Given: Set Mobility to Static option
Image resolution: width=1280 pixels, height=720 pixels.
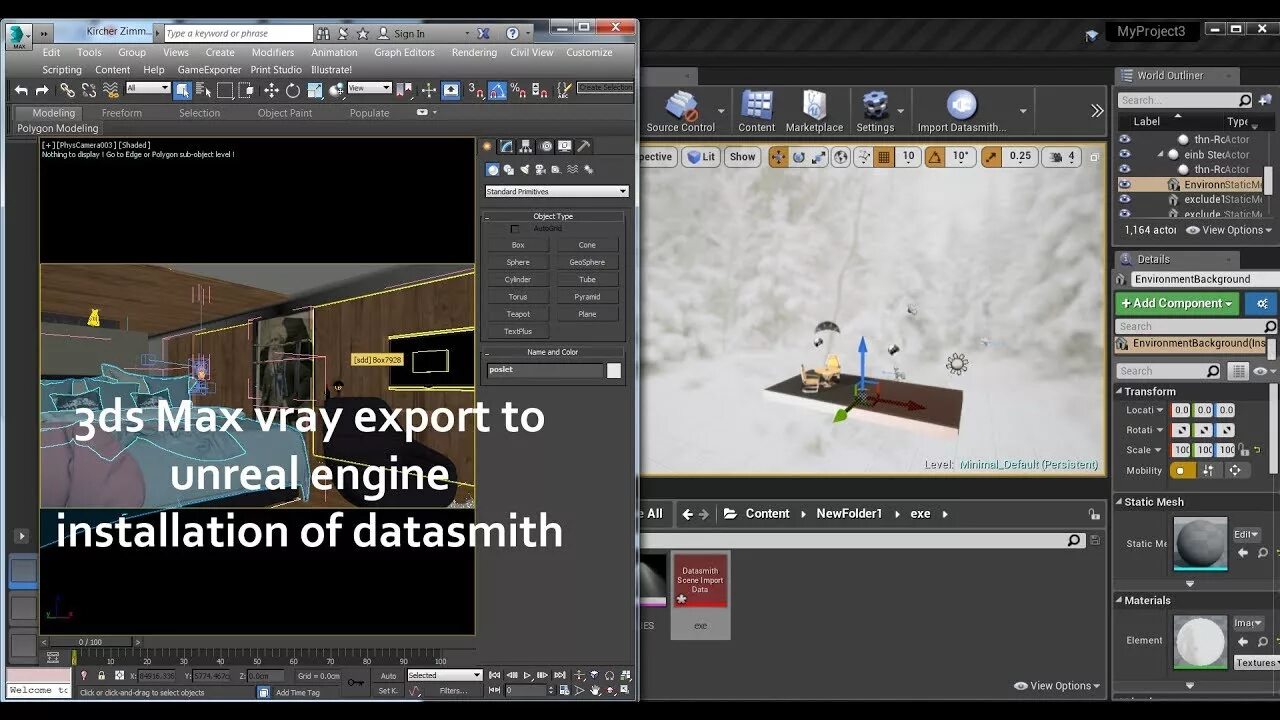Looking at the screenshot, I should (1184, 470).
